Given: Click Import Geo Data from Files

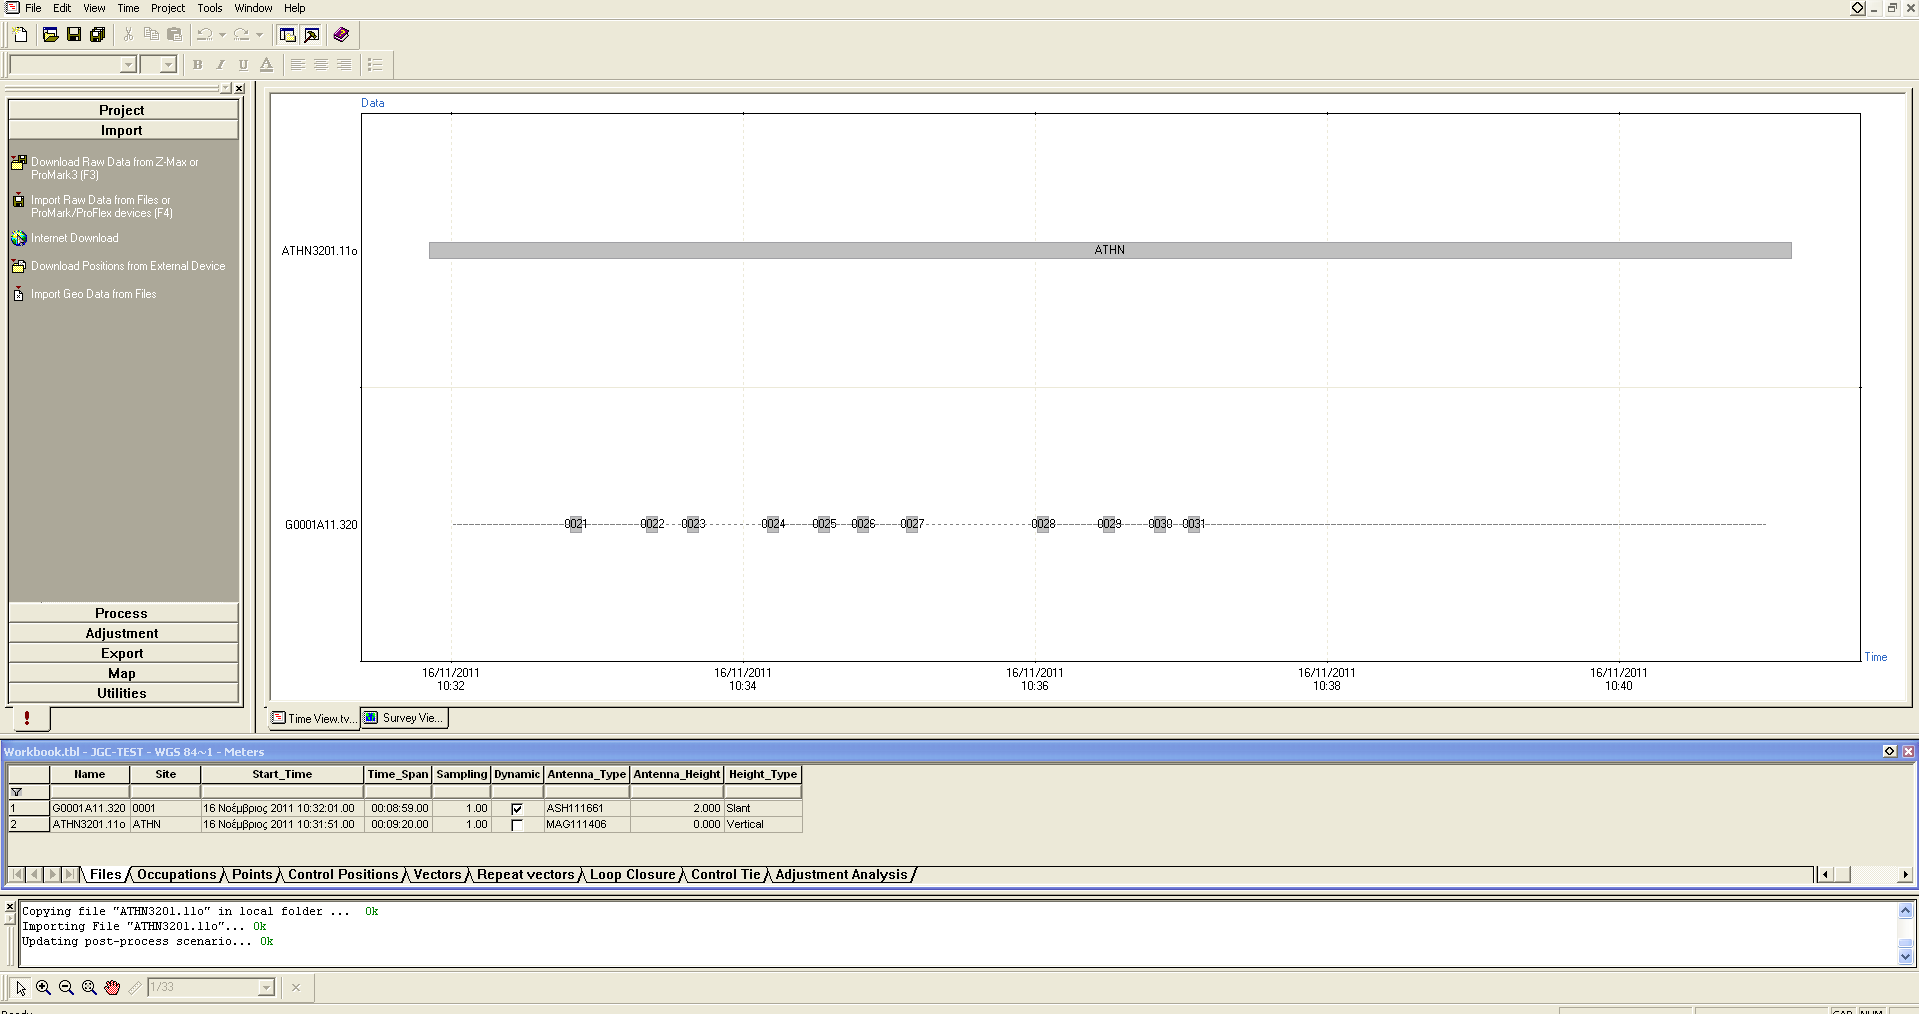Looking at the screenshot, I should [93, 294].
